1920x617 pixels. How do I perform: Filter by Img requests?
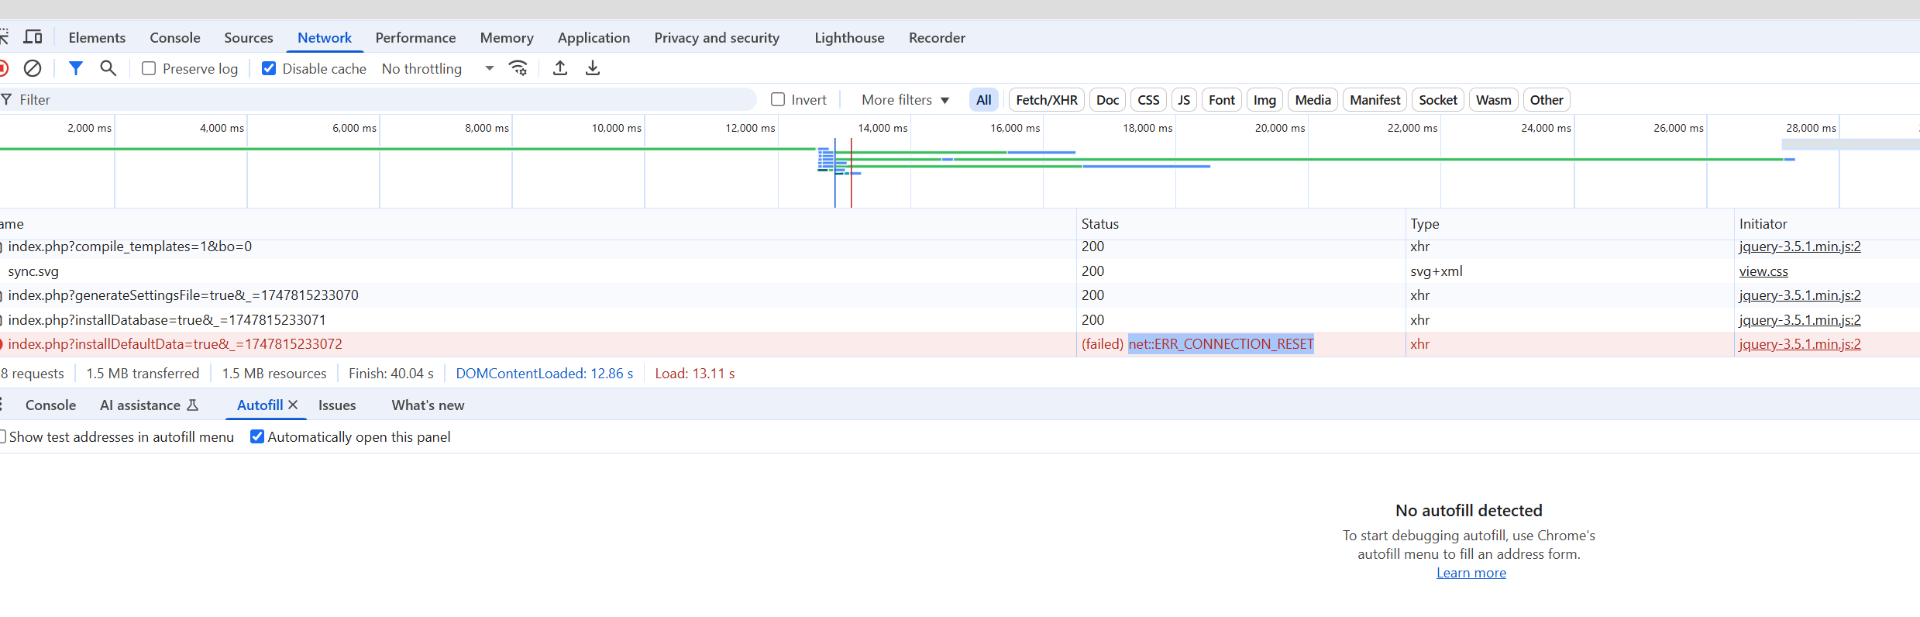[x=1265, y=100]
